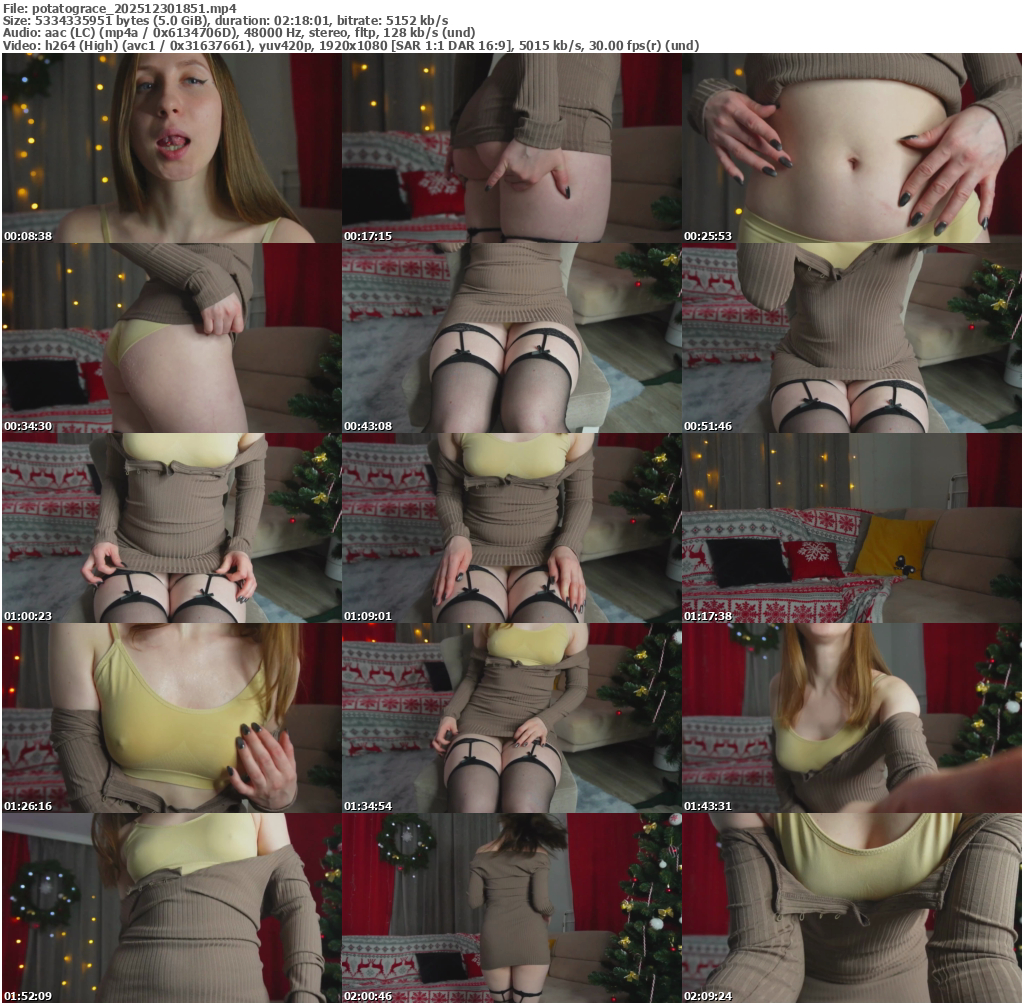Select the thumbnail timestamped 00:51:46
This screenshot has height=1003, width=1024.
852,338
